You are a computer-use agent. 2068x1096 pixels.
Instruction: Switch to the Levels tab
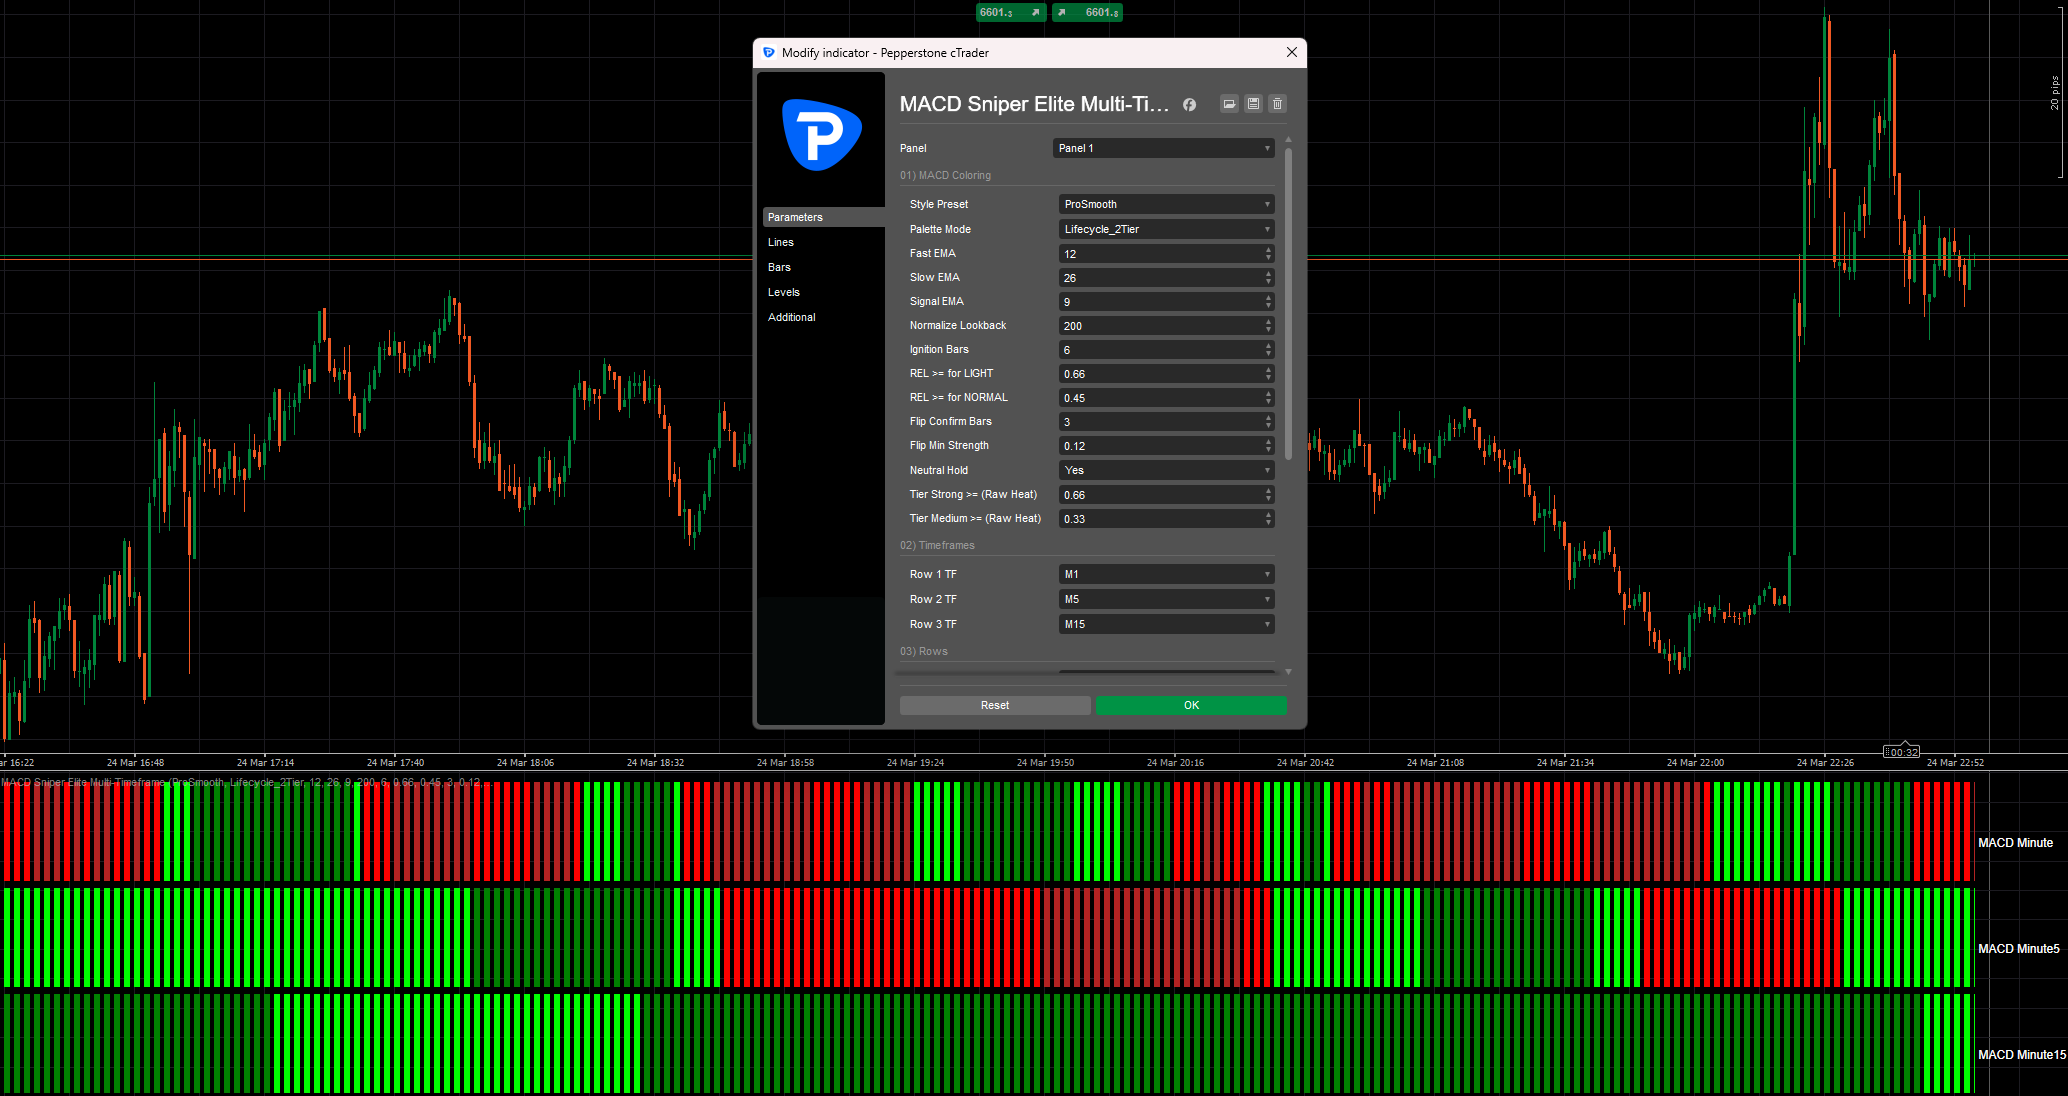784,292
